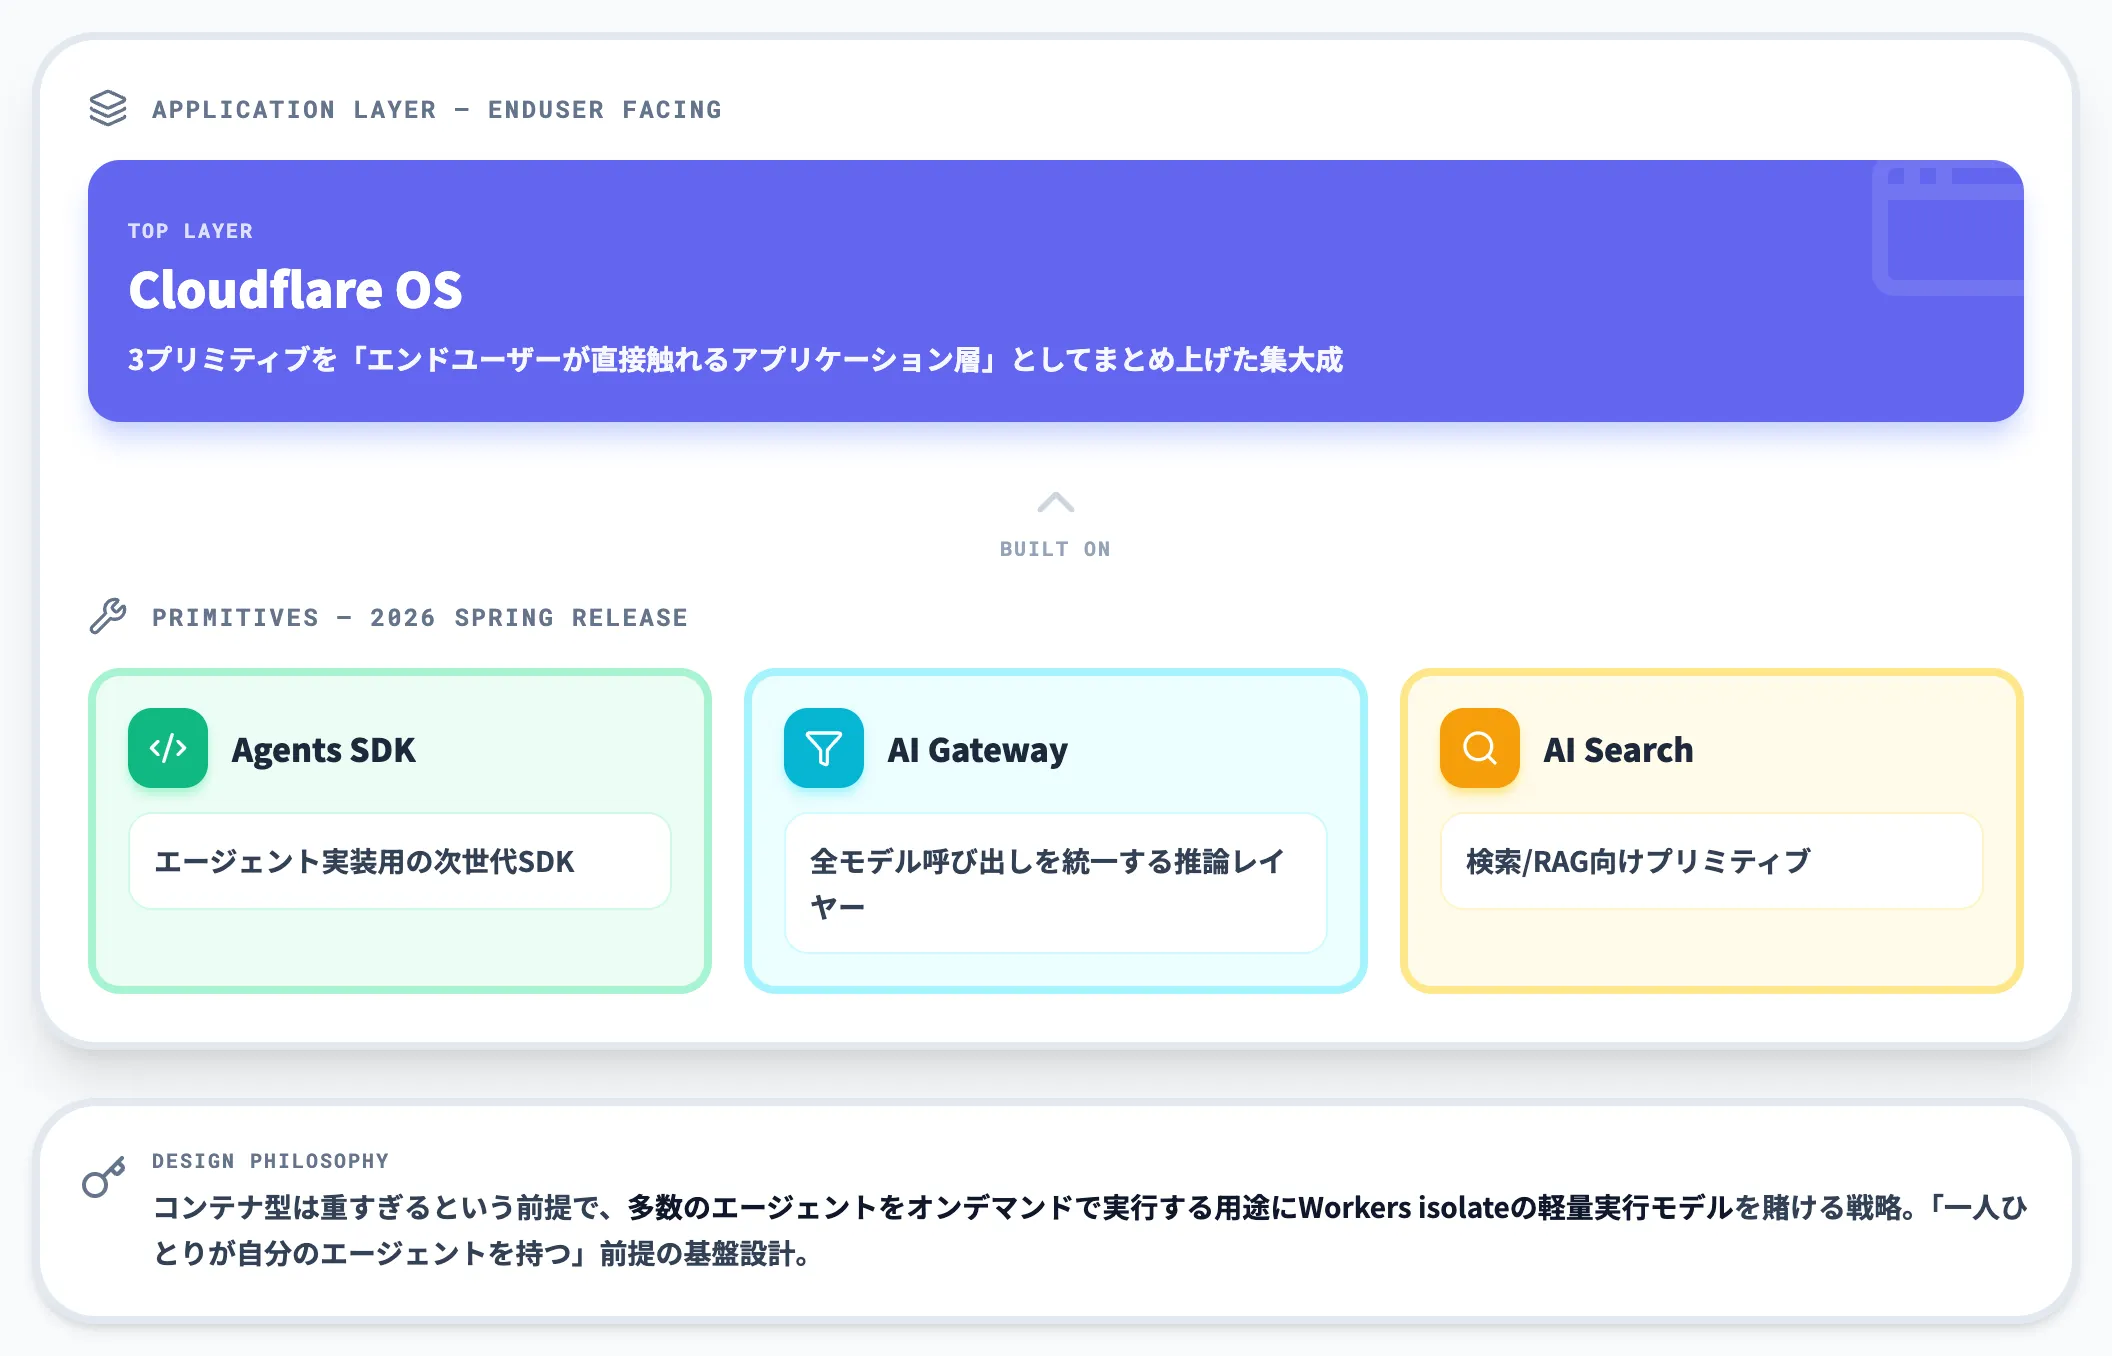Select the Cloudflare OS title
Image resolution: width=2112 pixels, height=1356 pixels.
pos(296,290)
